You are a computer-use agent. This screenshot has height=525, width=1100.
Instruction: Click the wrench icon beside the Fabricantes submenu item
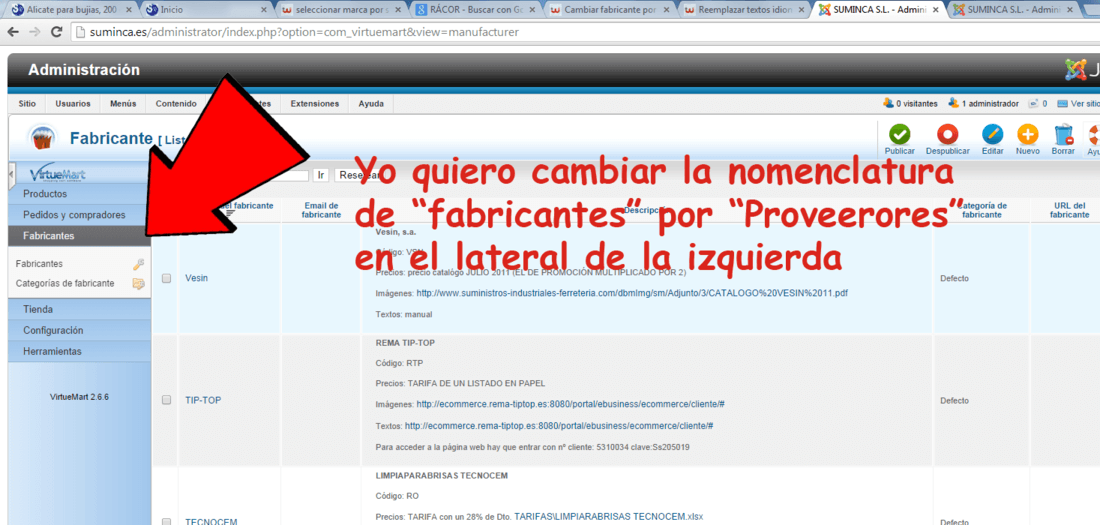click(138, 264)
